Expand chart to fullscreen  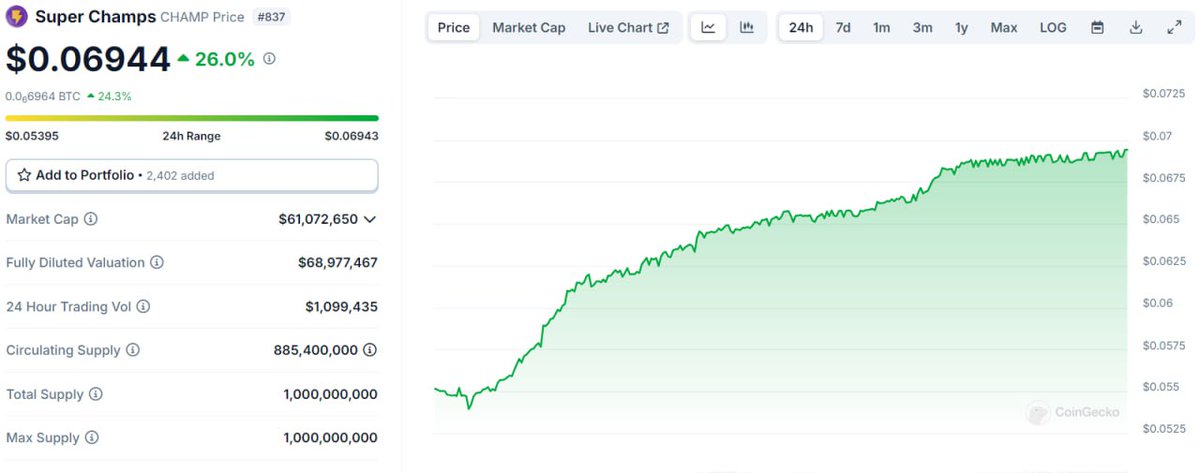tap(1175, 27)
